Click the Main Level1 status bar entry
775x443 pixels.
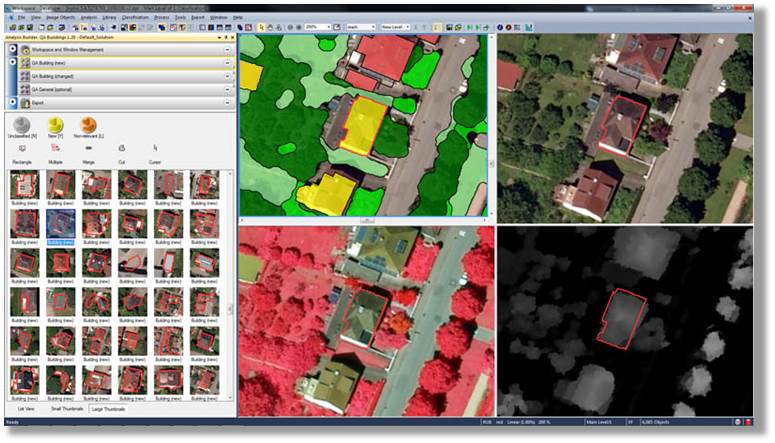pos(599,422)
